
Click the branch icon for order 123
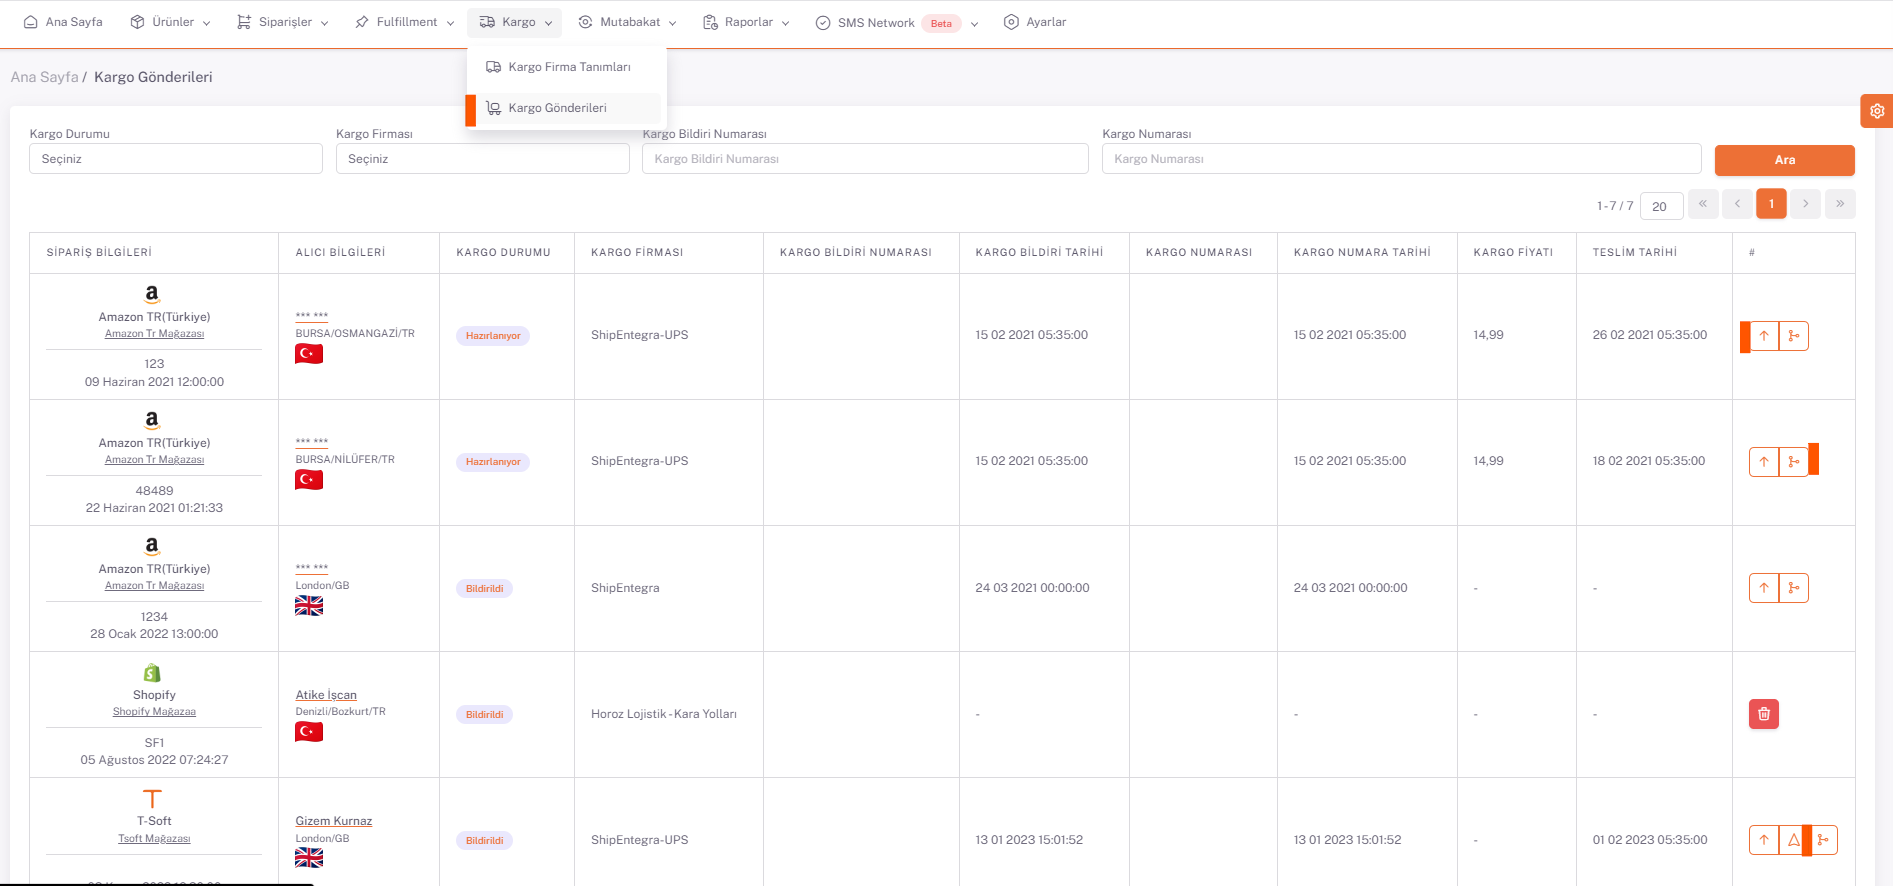(1794, 336)
